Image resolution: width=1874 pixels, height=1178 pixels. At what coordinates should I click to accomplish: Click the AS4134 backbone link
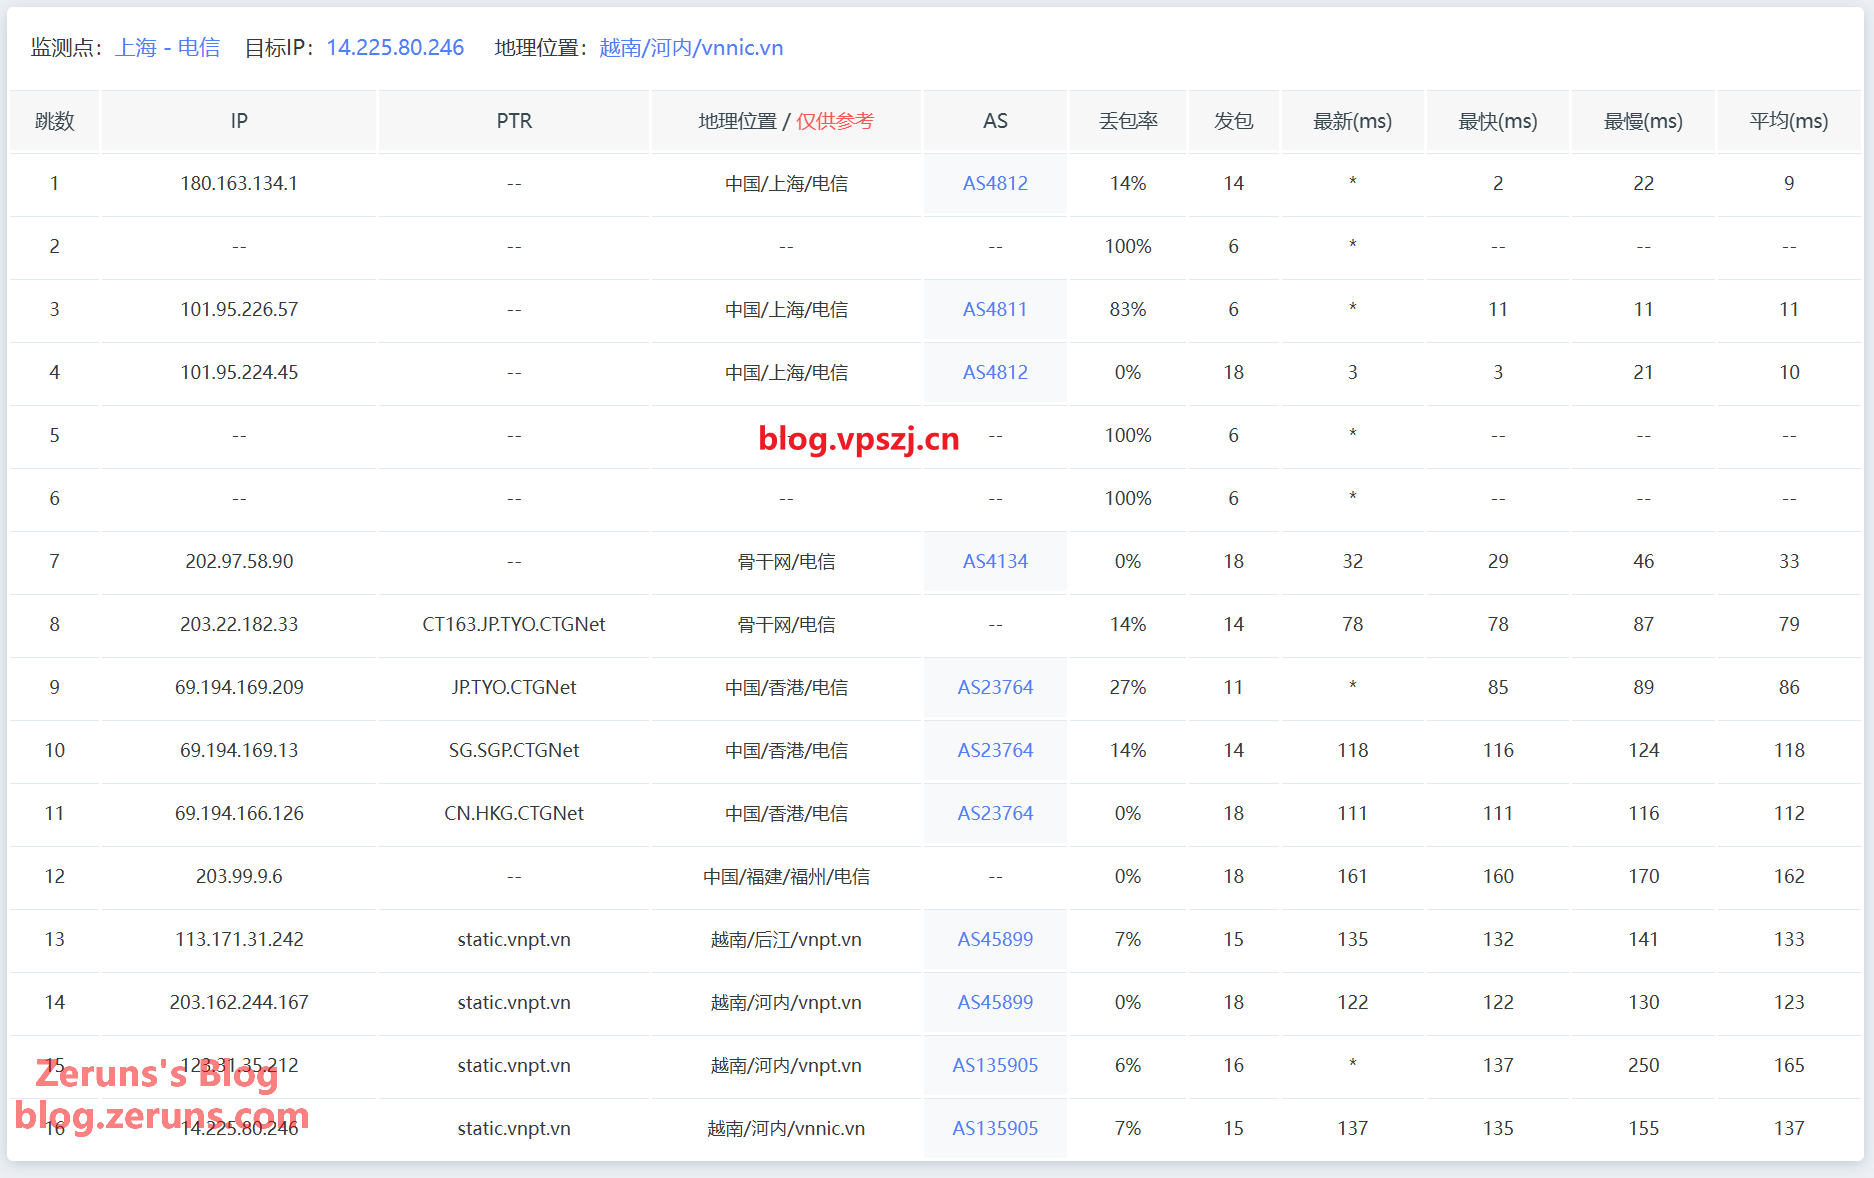point(995,561)
